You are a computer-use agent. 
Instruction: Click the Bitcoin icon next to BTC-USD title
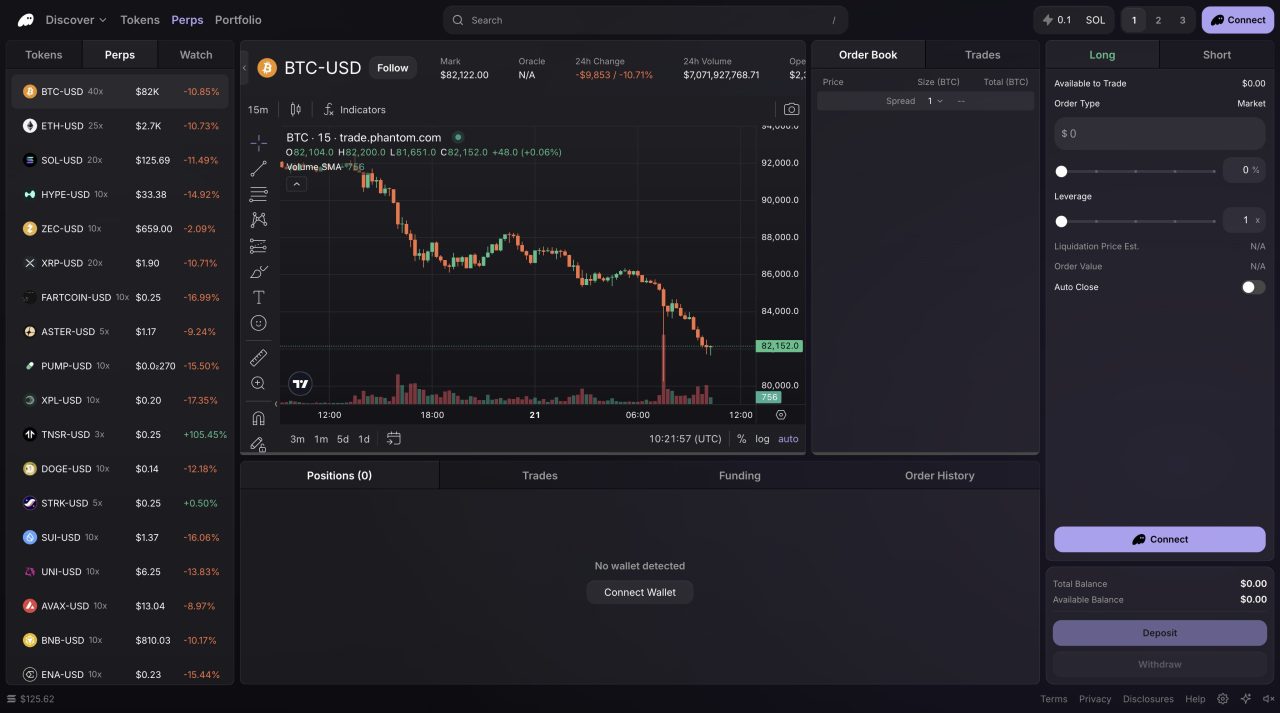pyautogui.click(x=267, y=68)
